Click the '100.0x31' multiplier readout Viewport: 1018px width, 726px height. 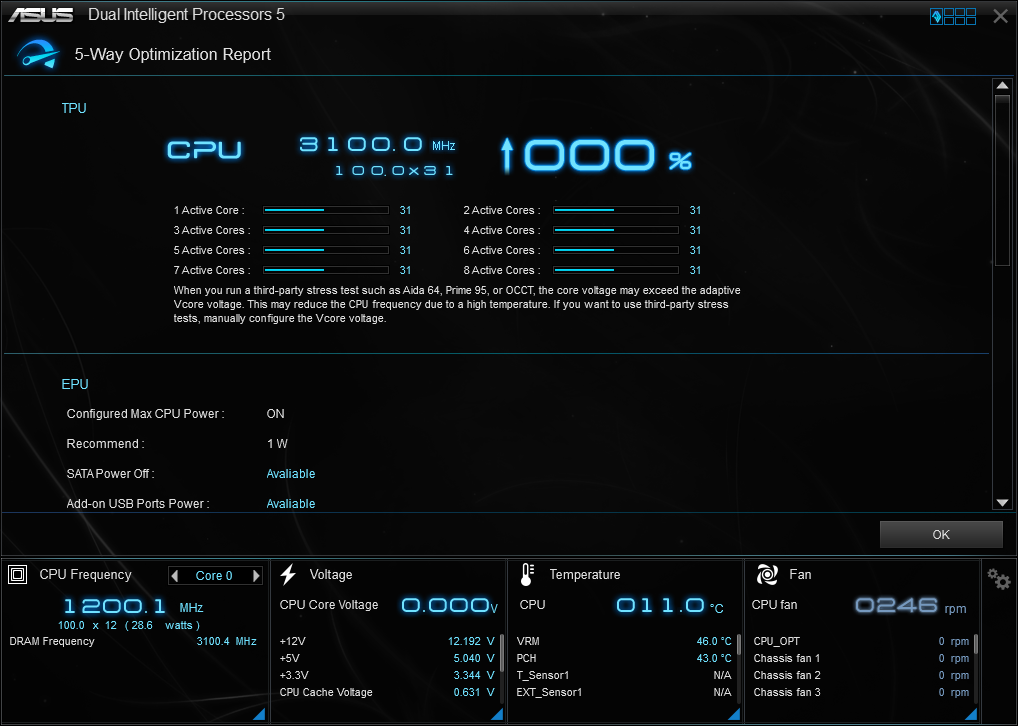point(394,171)
